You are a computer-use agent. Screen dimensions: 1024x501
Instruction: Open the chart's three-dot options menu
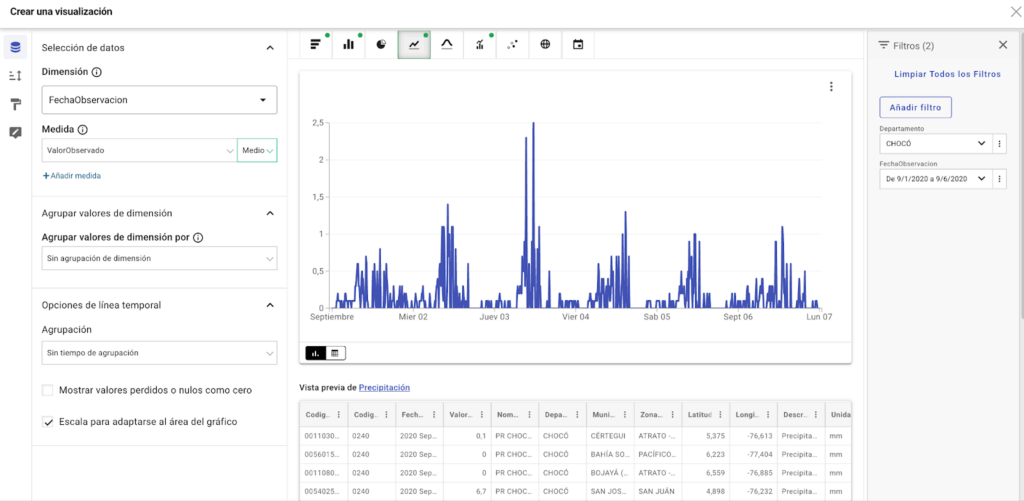[831, 87]
